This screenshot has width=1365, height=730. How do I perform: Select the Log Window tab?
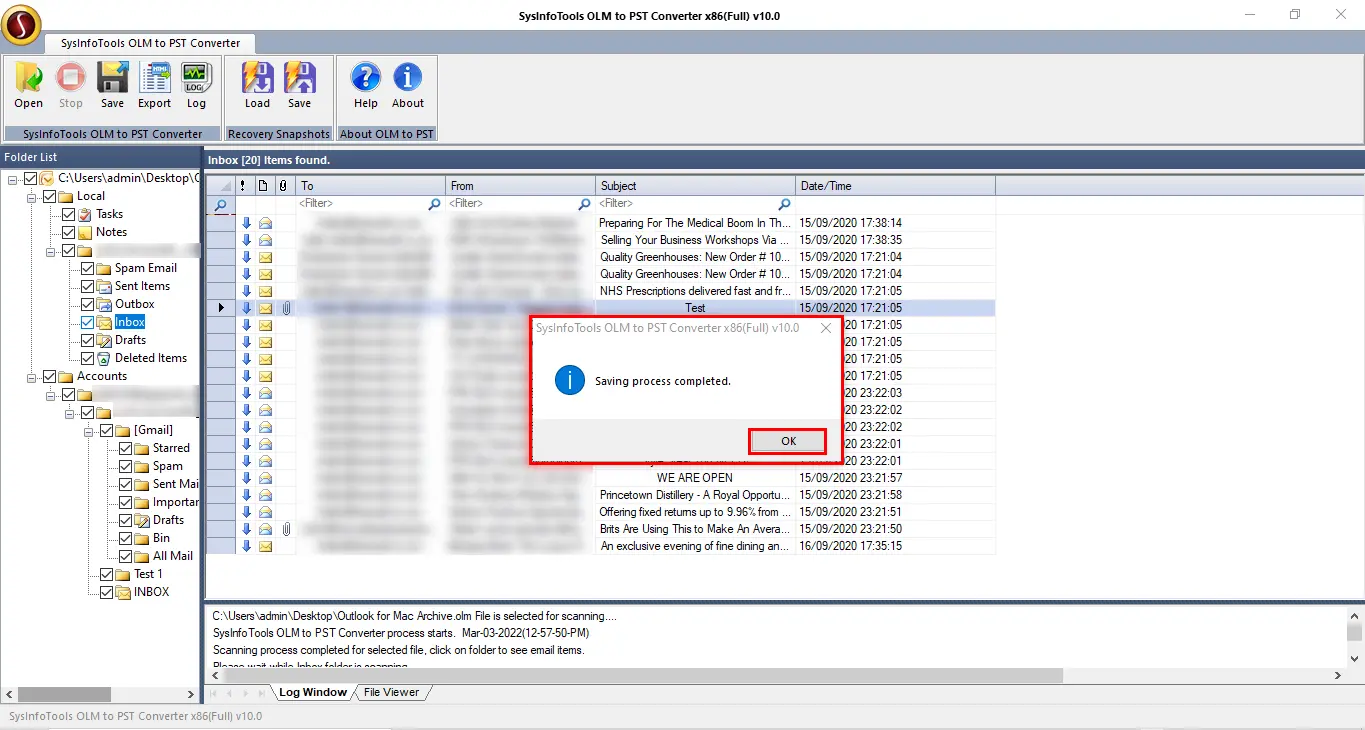coord(312,692)
